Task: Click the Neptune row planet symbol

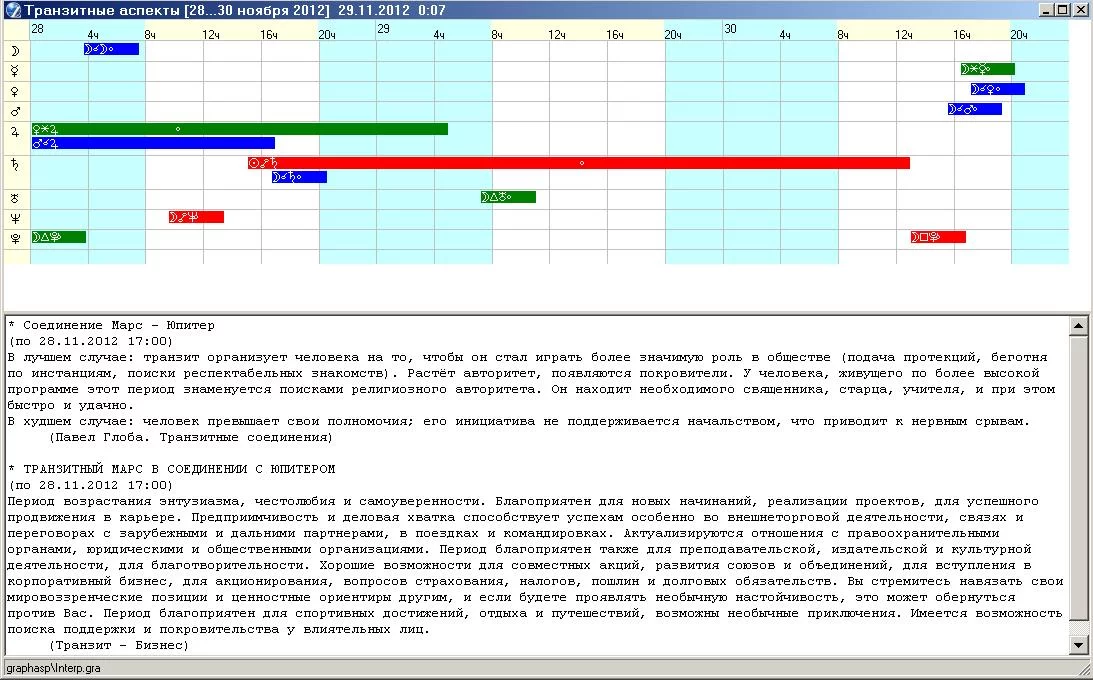Action: click(x=15, y=219)
